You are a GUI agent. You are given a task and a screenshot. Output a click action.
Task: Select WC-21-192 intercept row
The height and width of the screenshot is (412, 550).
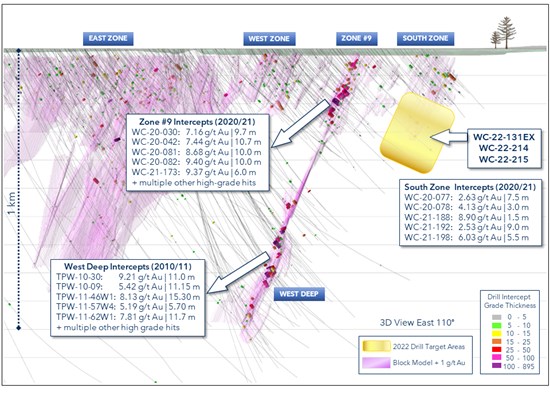tap(467, 227)
